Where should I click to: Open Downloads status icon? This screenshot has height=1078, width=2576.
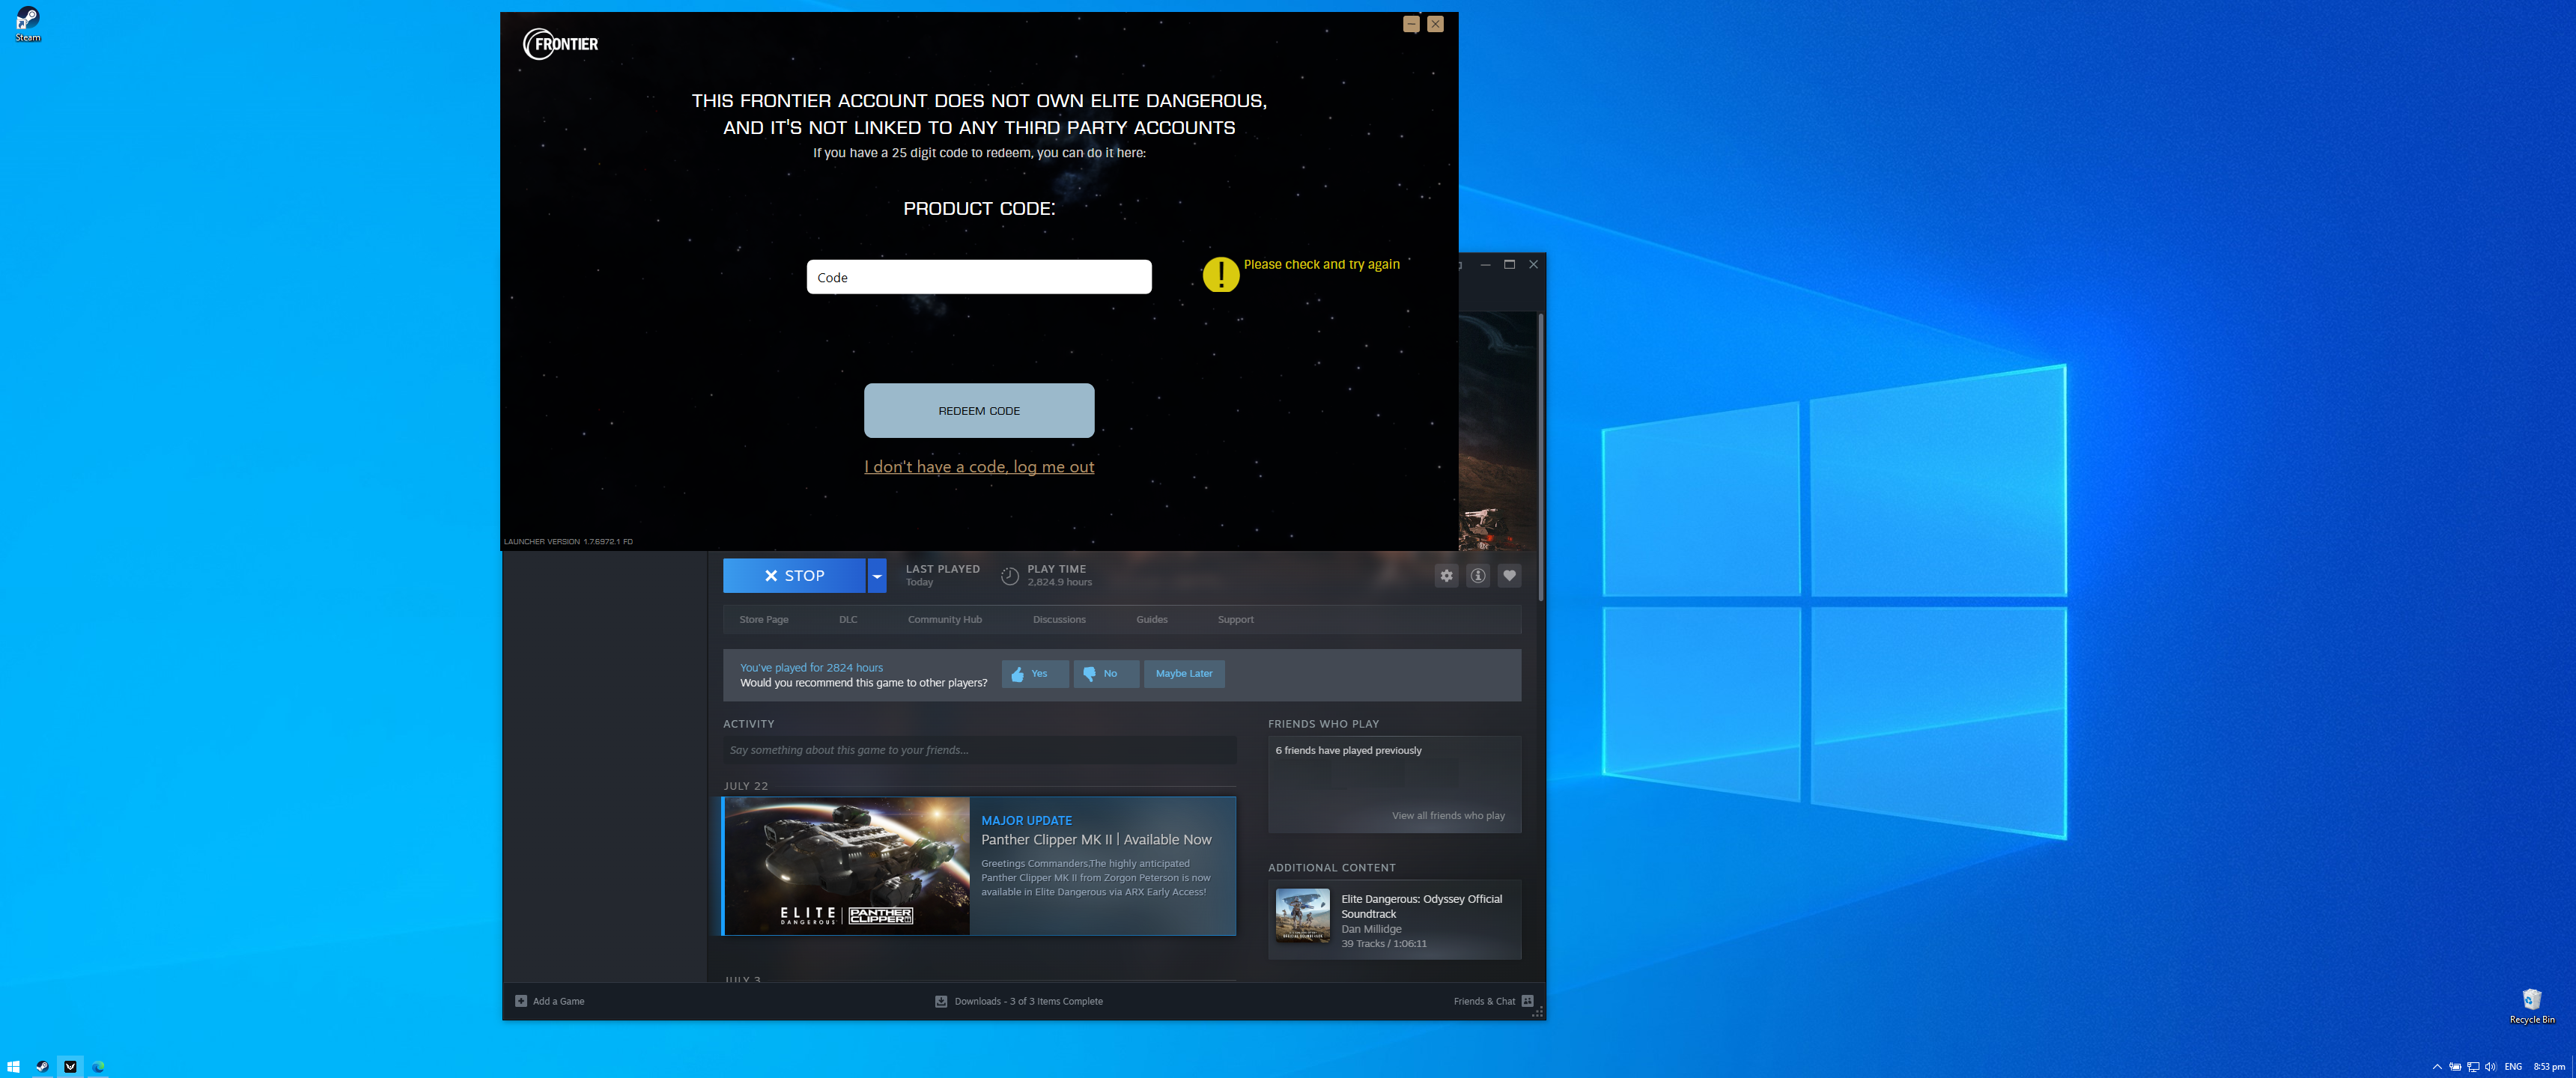[x=941, y=1001]
